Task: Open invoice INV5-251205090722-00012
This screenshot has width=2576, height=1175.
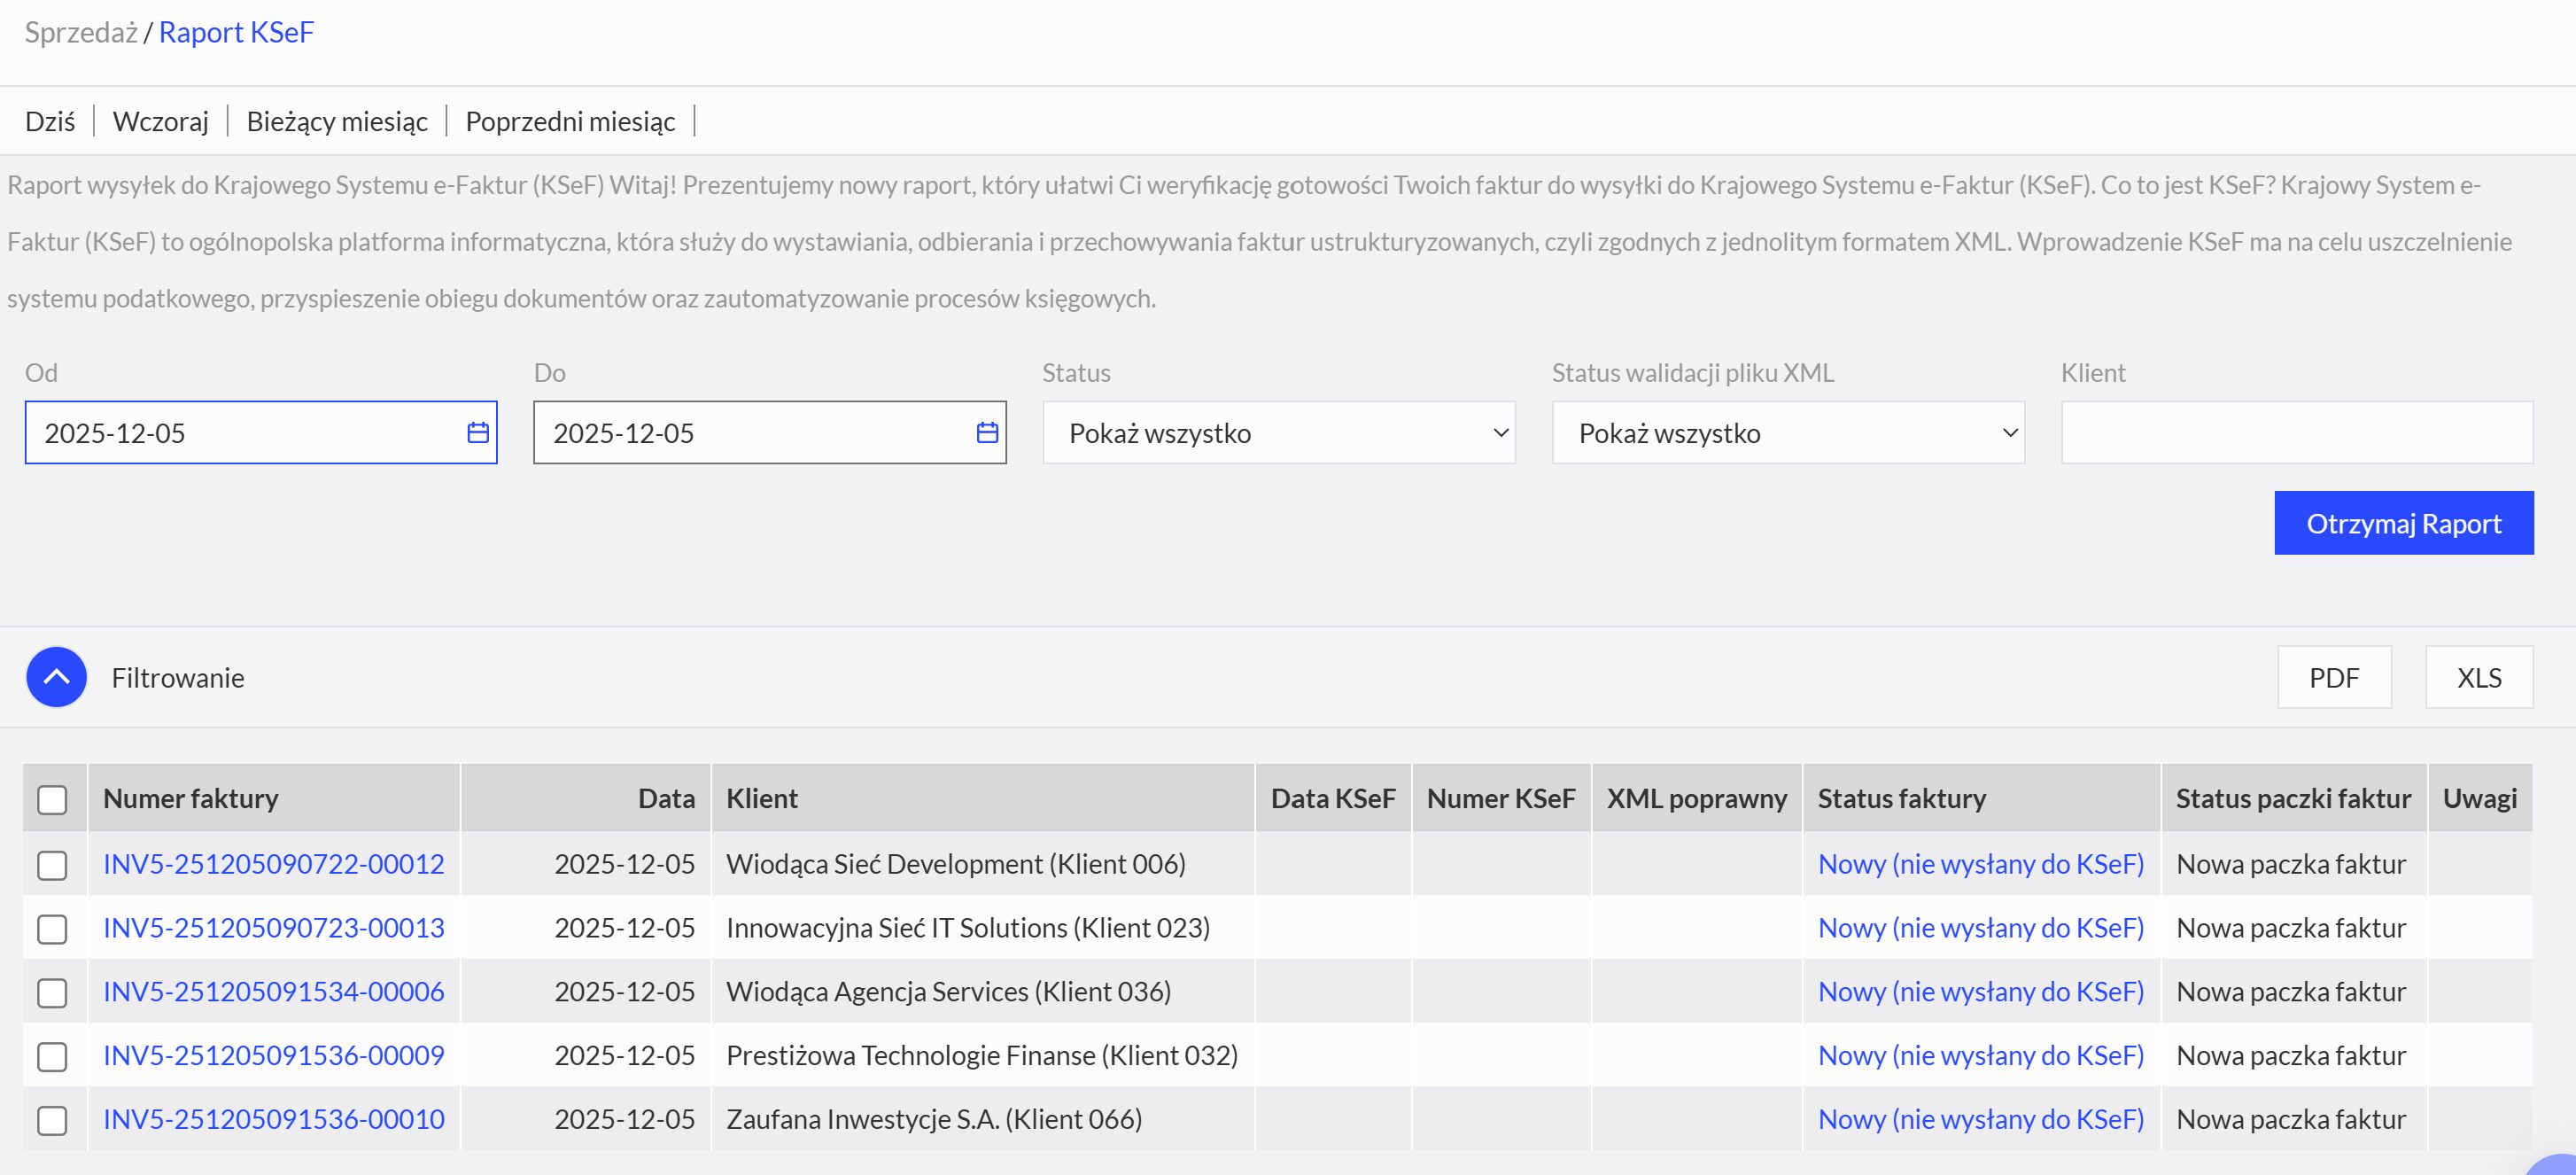Action: [274, 864]
